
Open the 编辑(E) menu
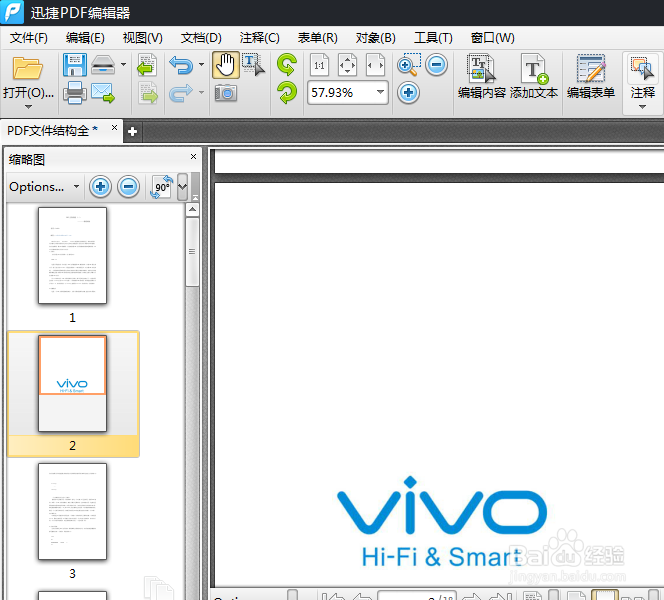click(x=85, y=38)
